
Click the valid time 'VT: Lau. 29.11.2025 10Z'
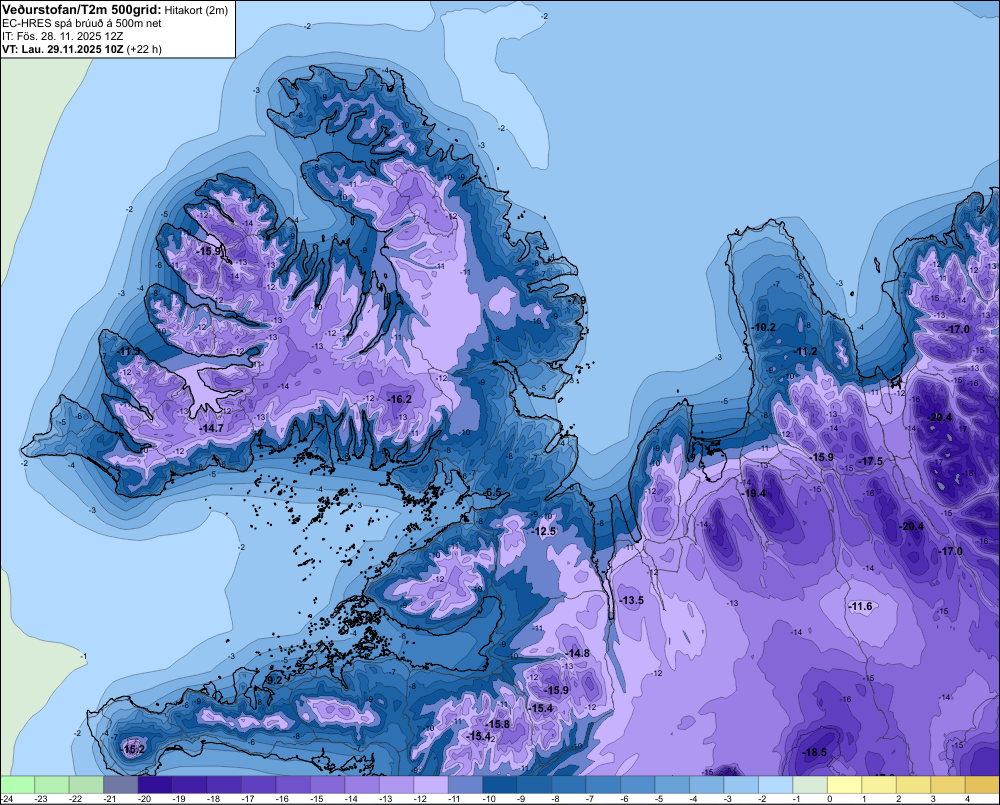(x=63, y=49)
